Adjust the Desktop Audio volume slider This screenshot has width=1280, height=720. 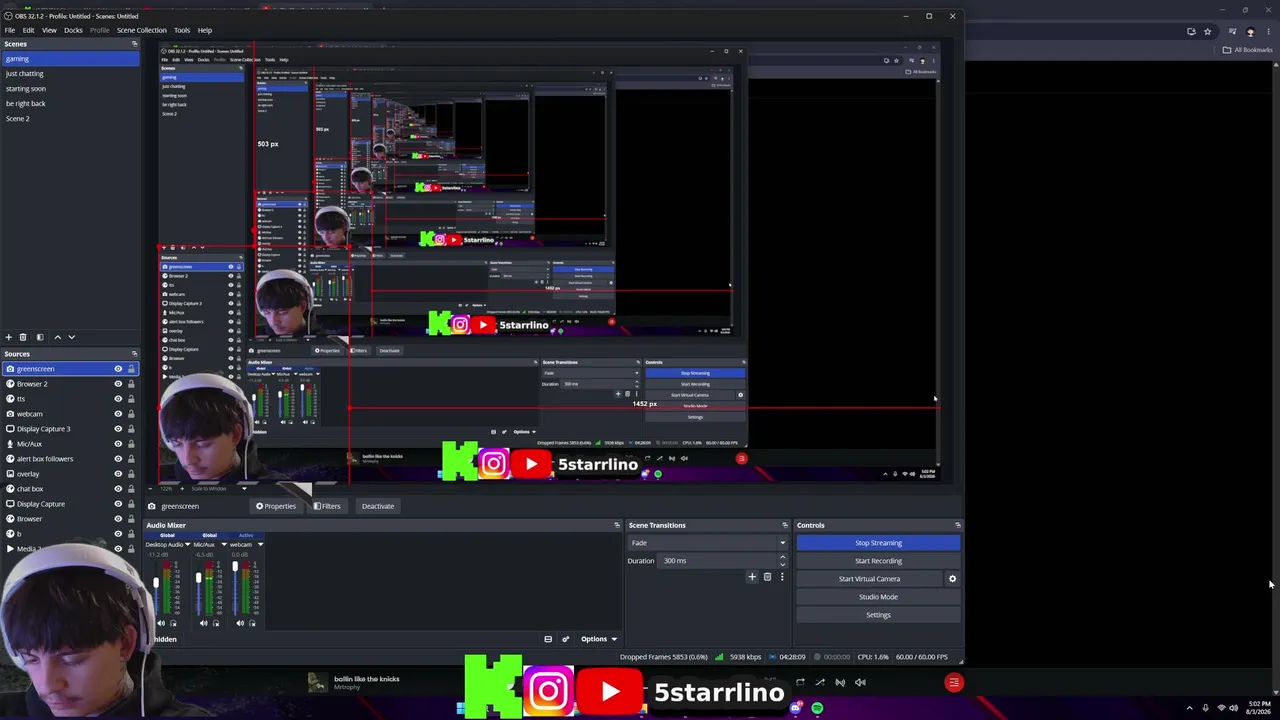(156, 585)
